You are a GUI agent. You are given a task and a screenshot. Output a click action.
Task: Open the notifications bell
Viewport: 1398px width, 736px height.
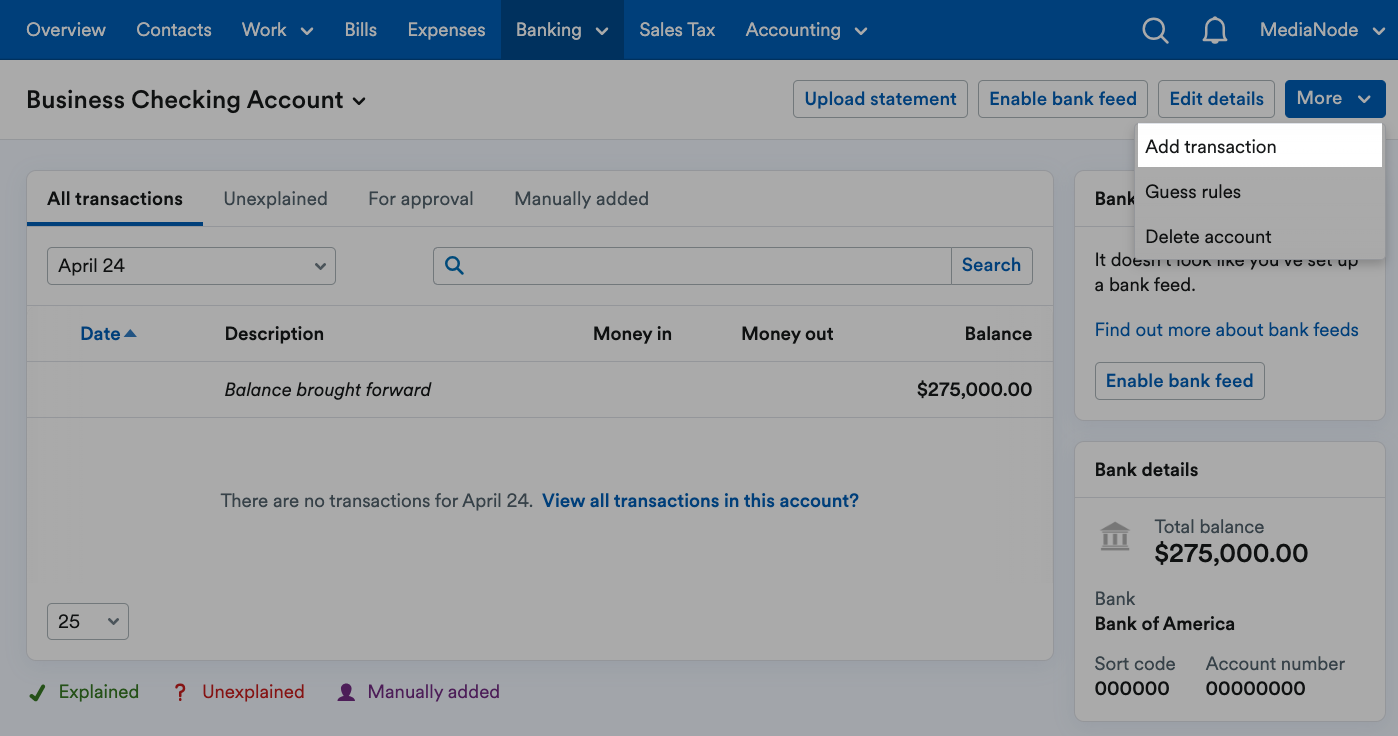[1215, 30]
